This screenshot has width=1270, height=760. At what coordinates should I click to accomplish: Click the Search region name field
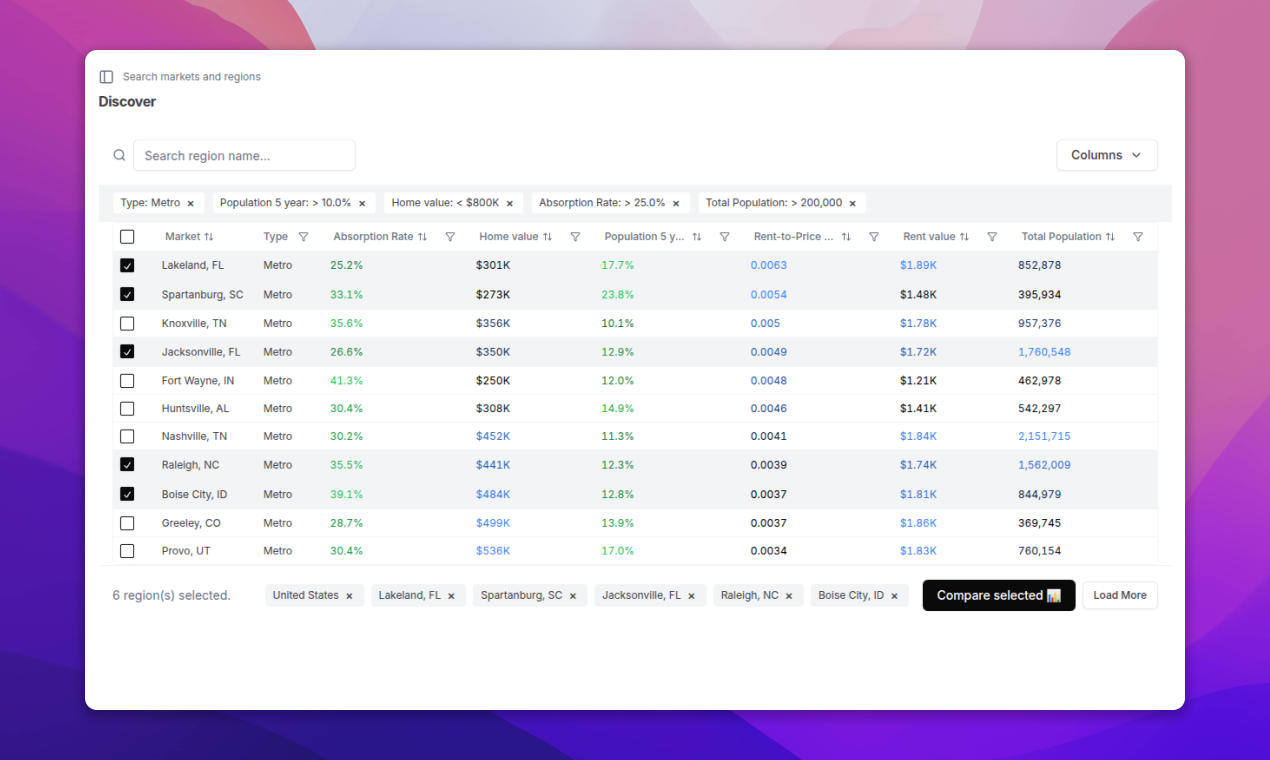coord(244,155)
